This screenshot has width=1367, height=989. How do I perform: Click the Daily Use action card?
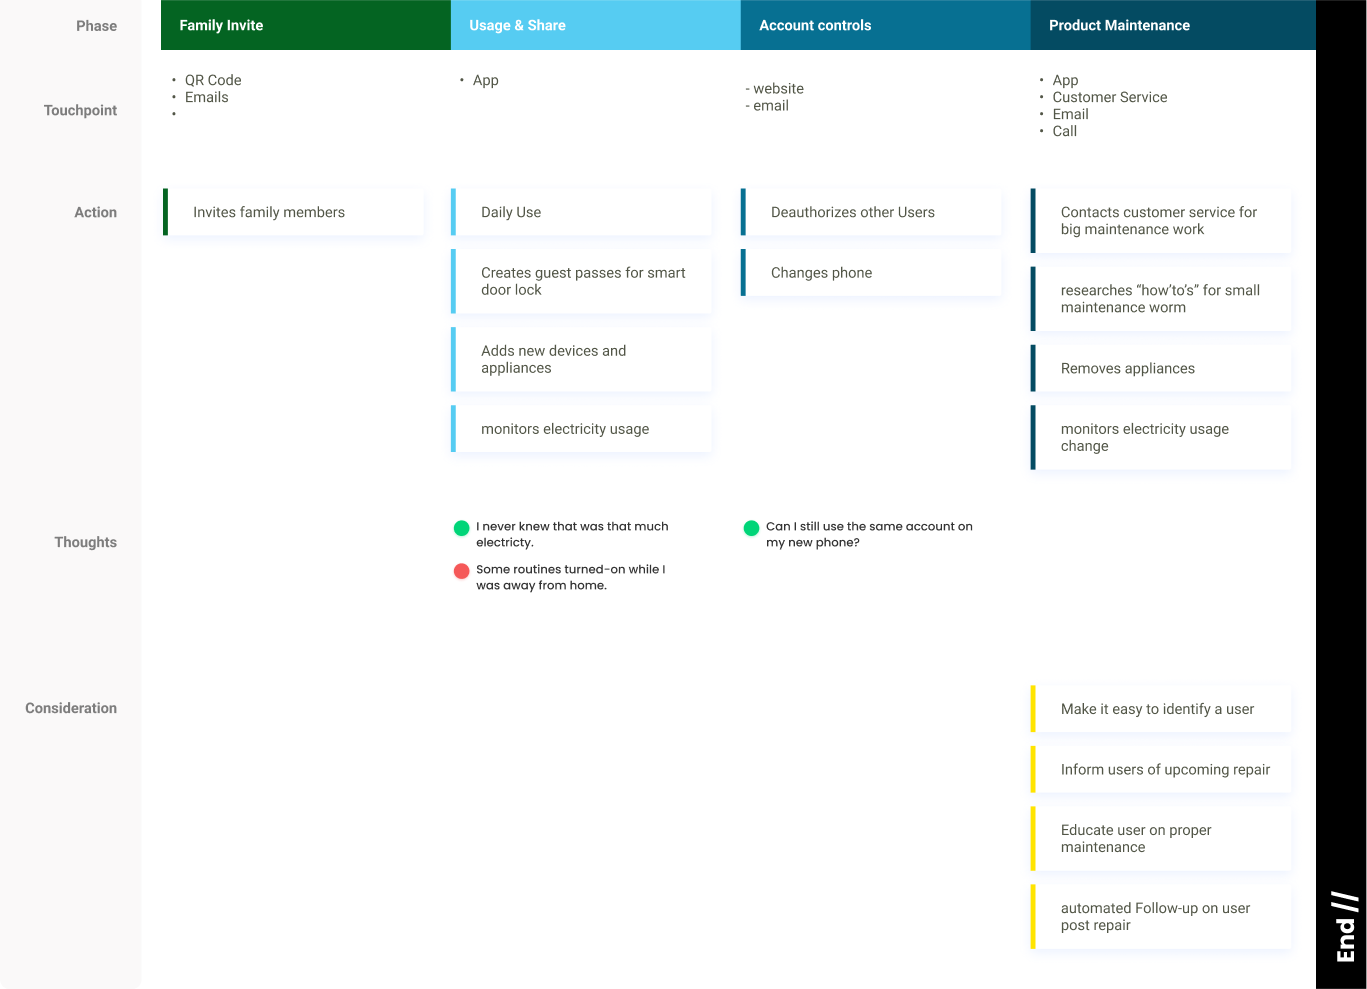coord(581,212)
